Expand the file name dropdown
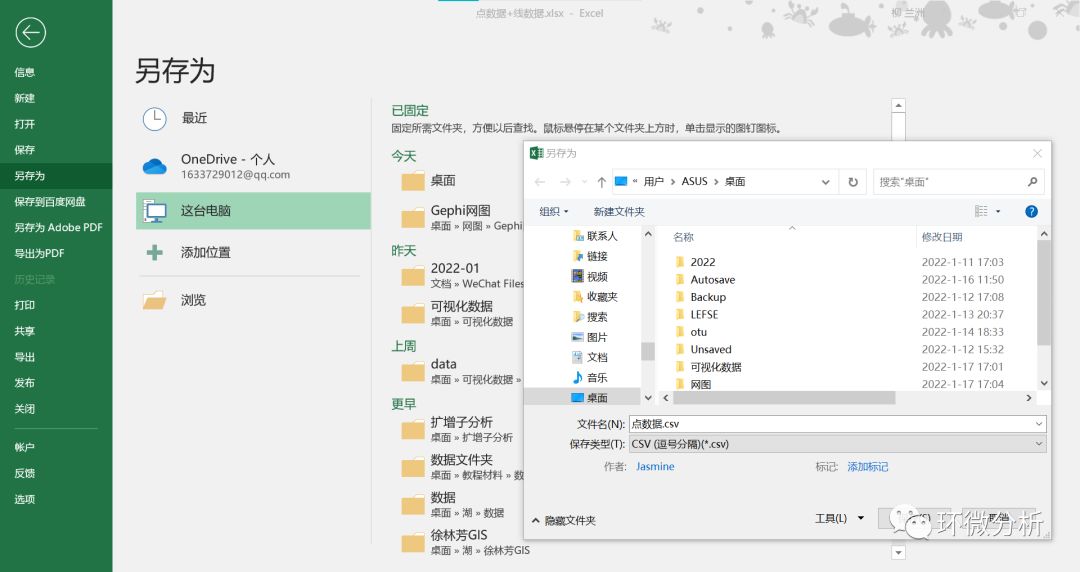This screenshot has width=1080, height=572. coord(1039,424)
